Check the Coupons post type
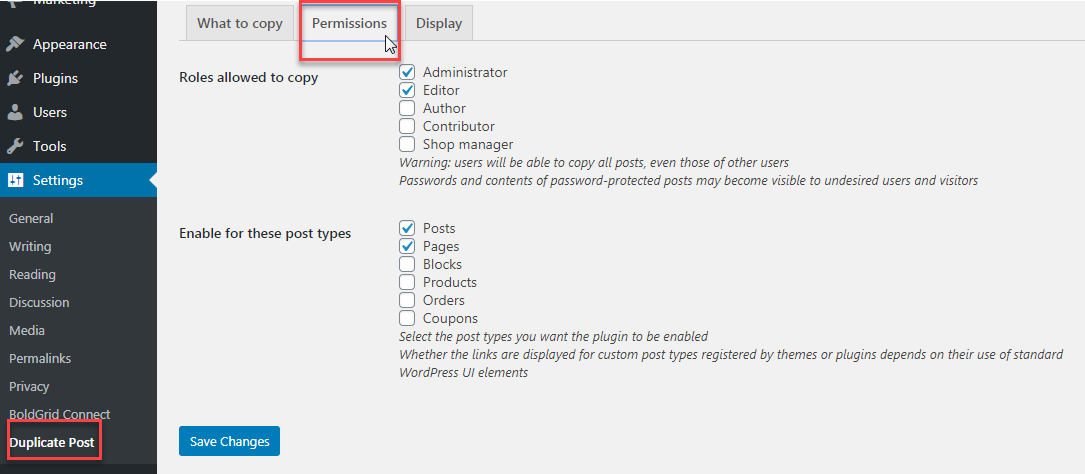1085x474 pixels. coord(407,318)
